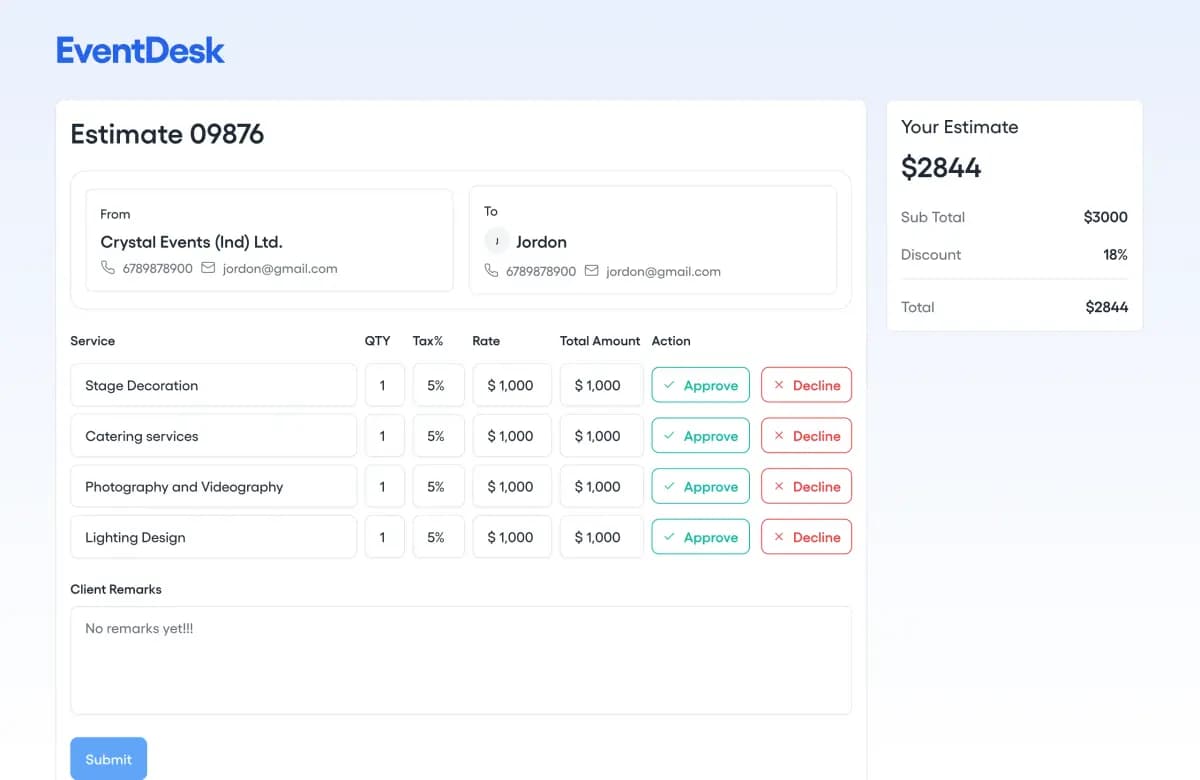Click the EventDesk logo
This screenshot has width=1200, height=780.
pos(139,50)
